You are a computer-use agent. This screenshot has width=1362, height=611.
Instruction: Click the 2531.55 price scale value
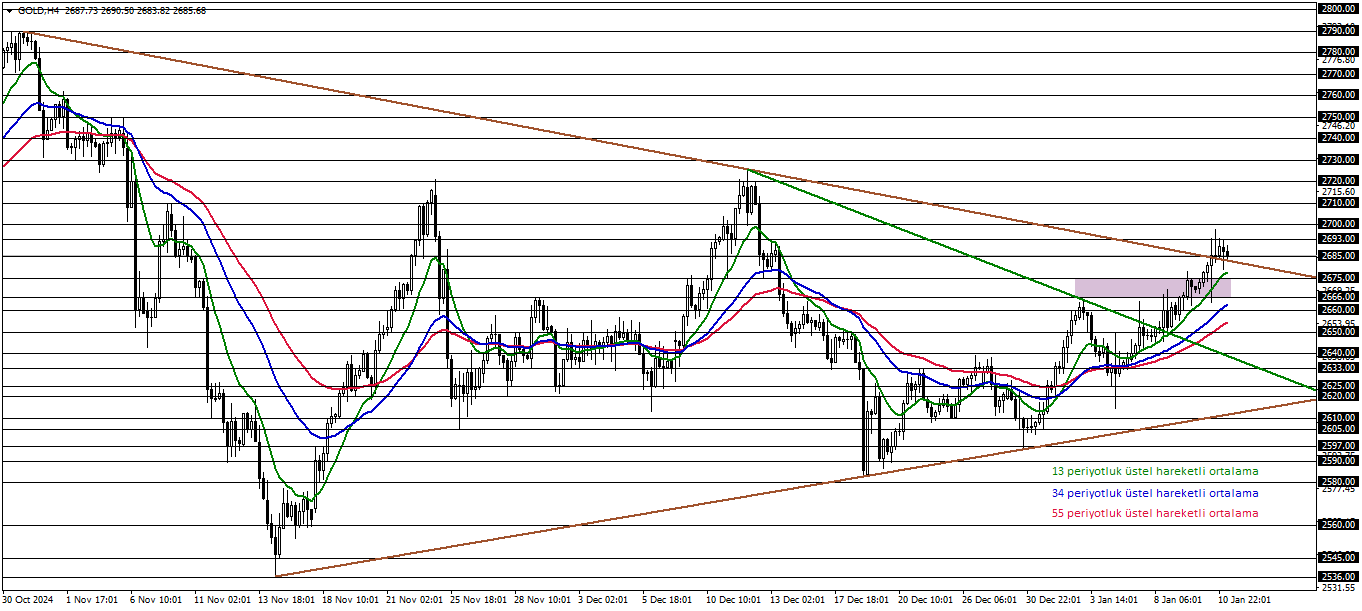(x=1337, y=587)
